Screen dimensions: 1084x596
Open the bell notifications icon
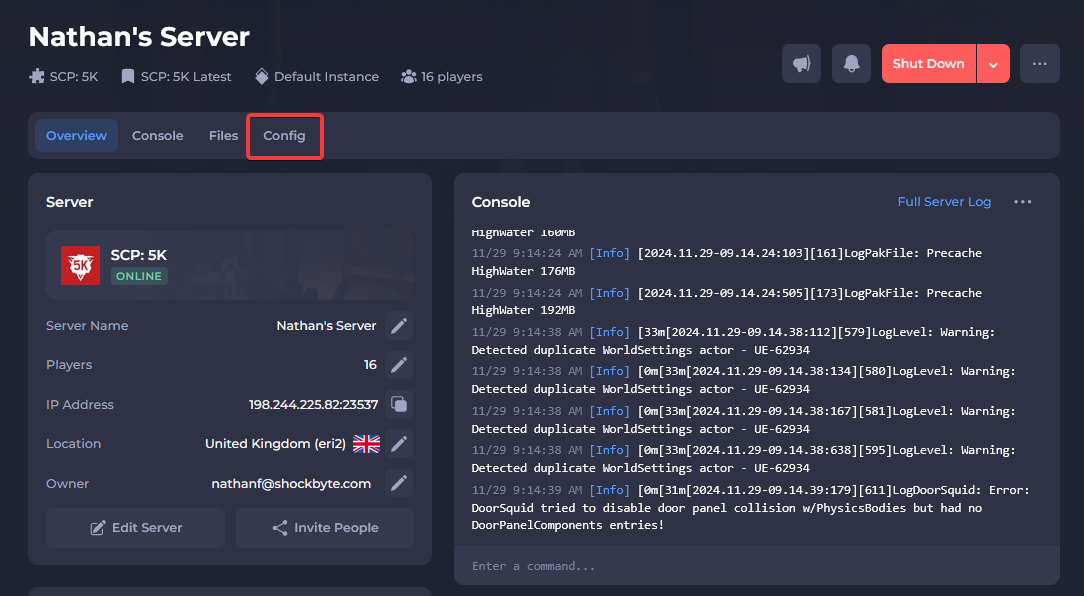click(852, 64)
